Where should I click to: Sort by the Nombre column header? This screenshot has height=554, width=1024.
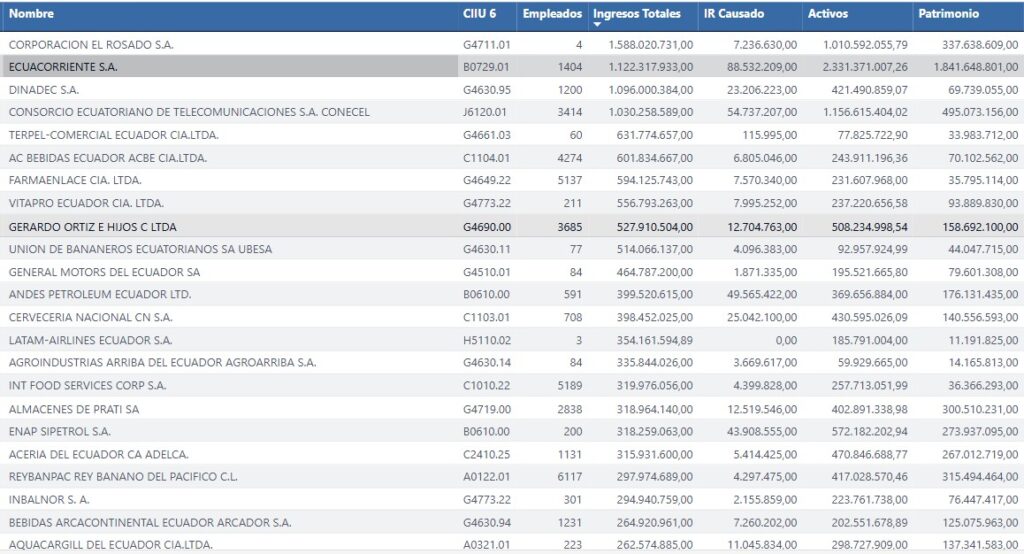pos(31,14)
